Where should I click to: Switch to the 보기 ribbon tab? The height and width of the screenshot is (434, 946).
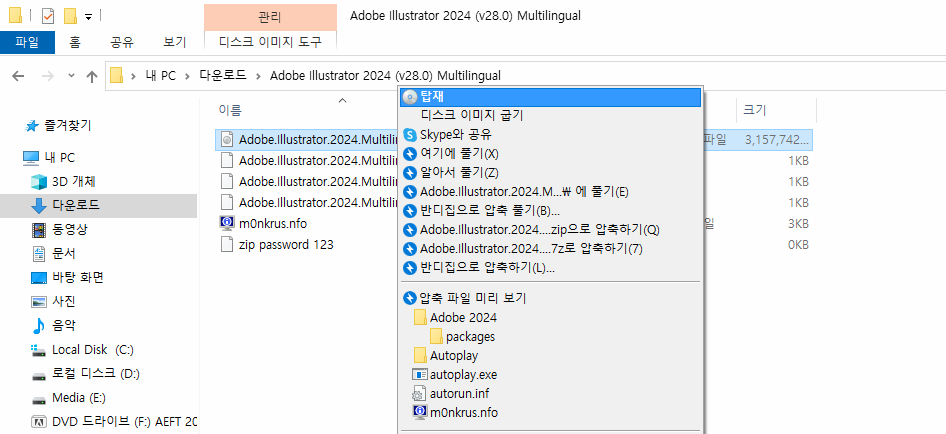(x=175, y=42)
